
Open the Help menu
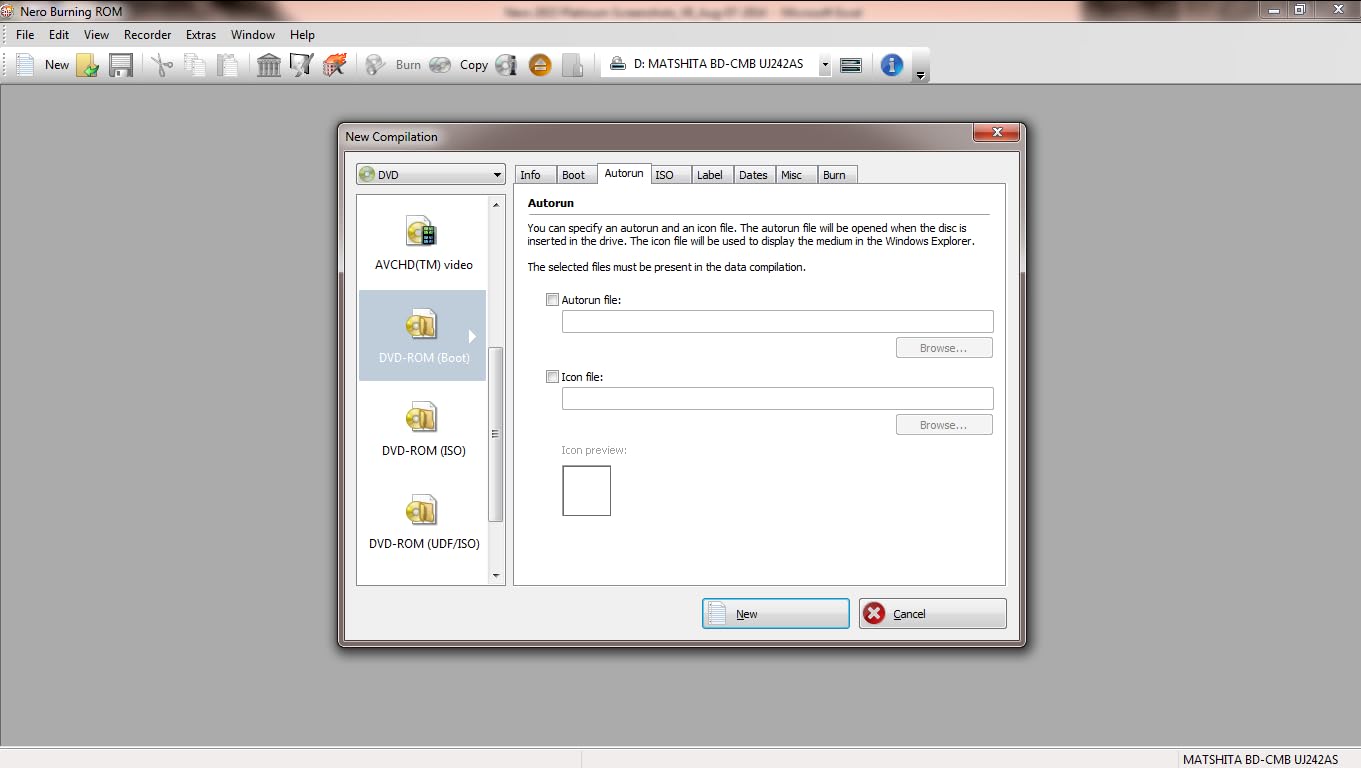pyautogui.click(x=302, y=35)
